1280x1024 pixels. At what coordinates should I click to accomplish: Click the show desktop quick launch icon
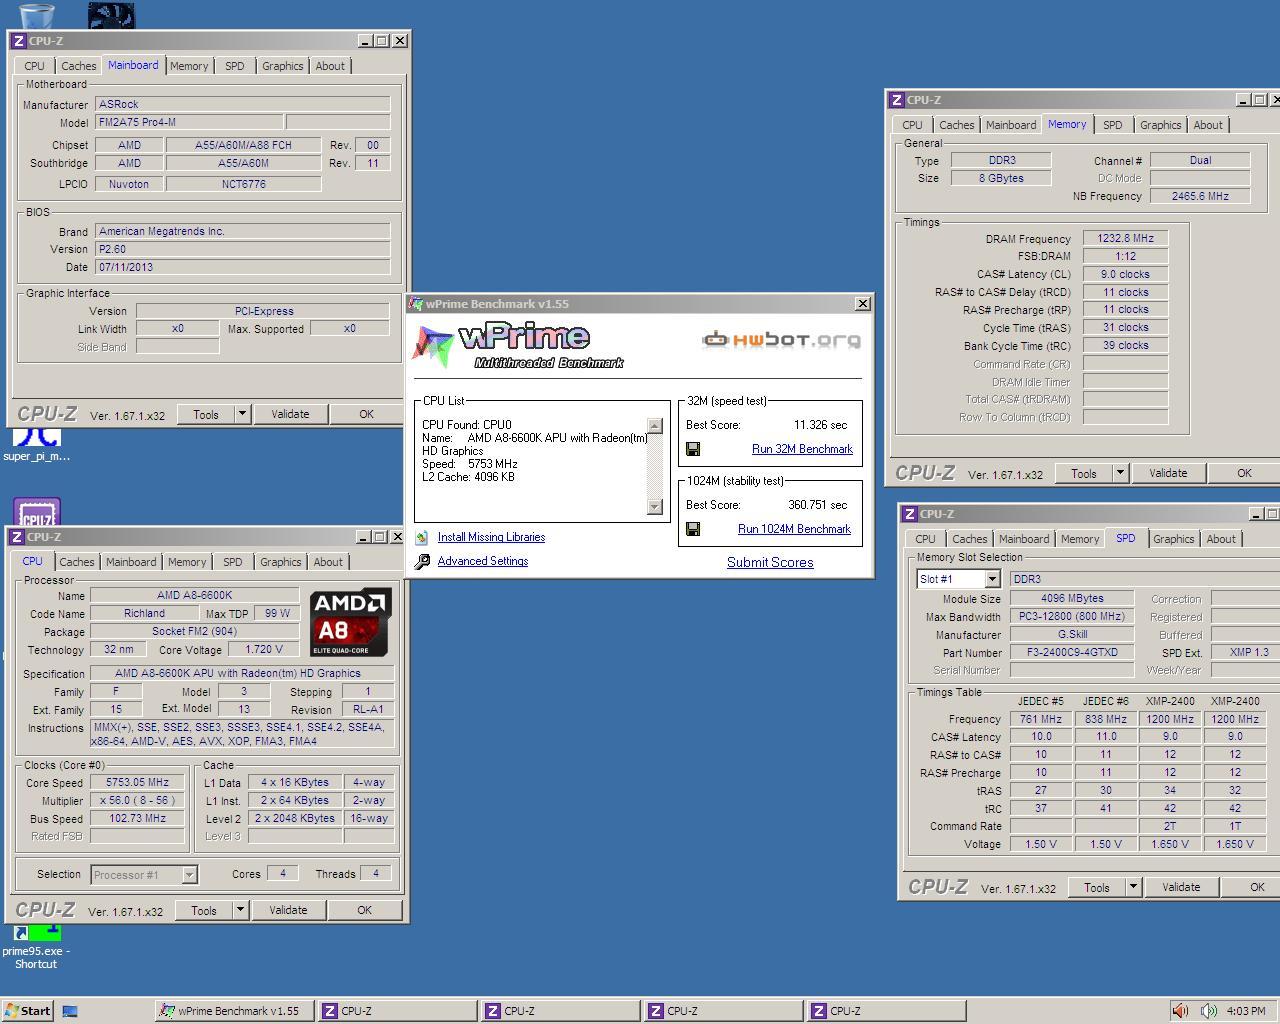pyautogui.click(x=70, y=1011)
